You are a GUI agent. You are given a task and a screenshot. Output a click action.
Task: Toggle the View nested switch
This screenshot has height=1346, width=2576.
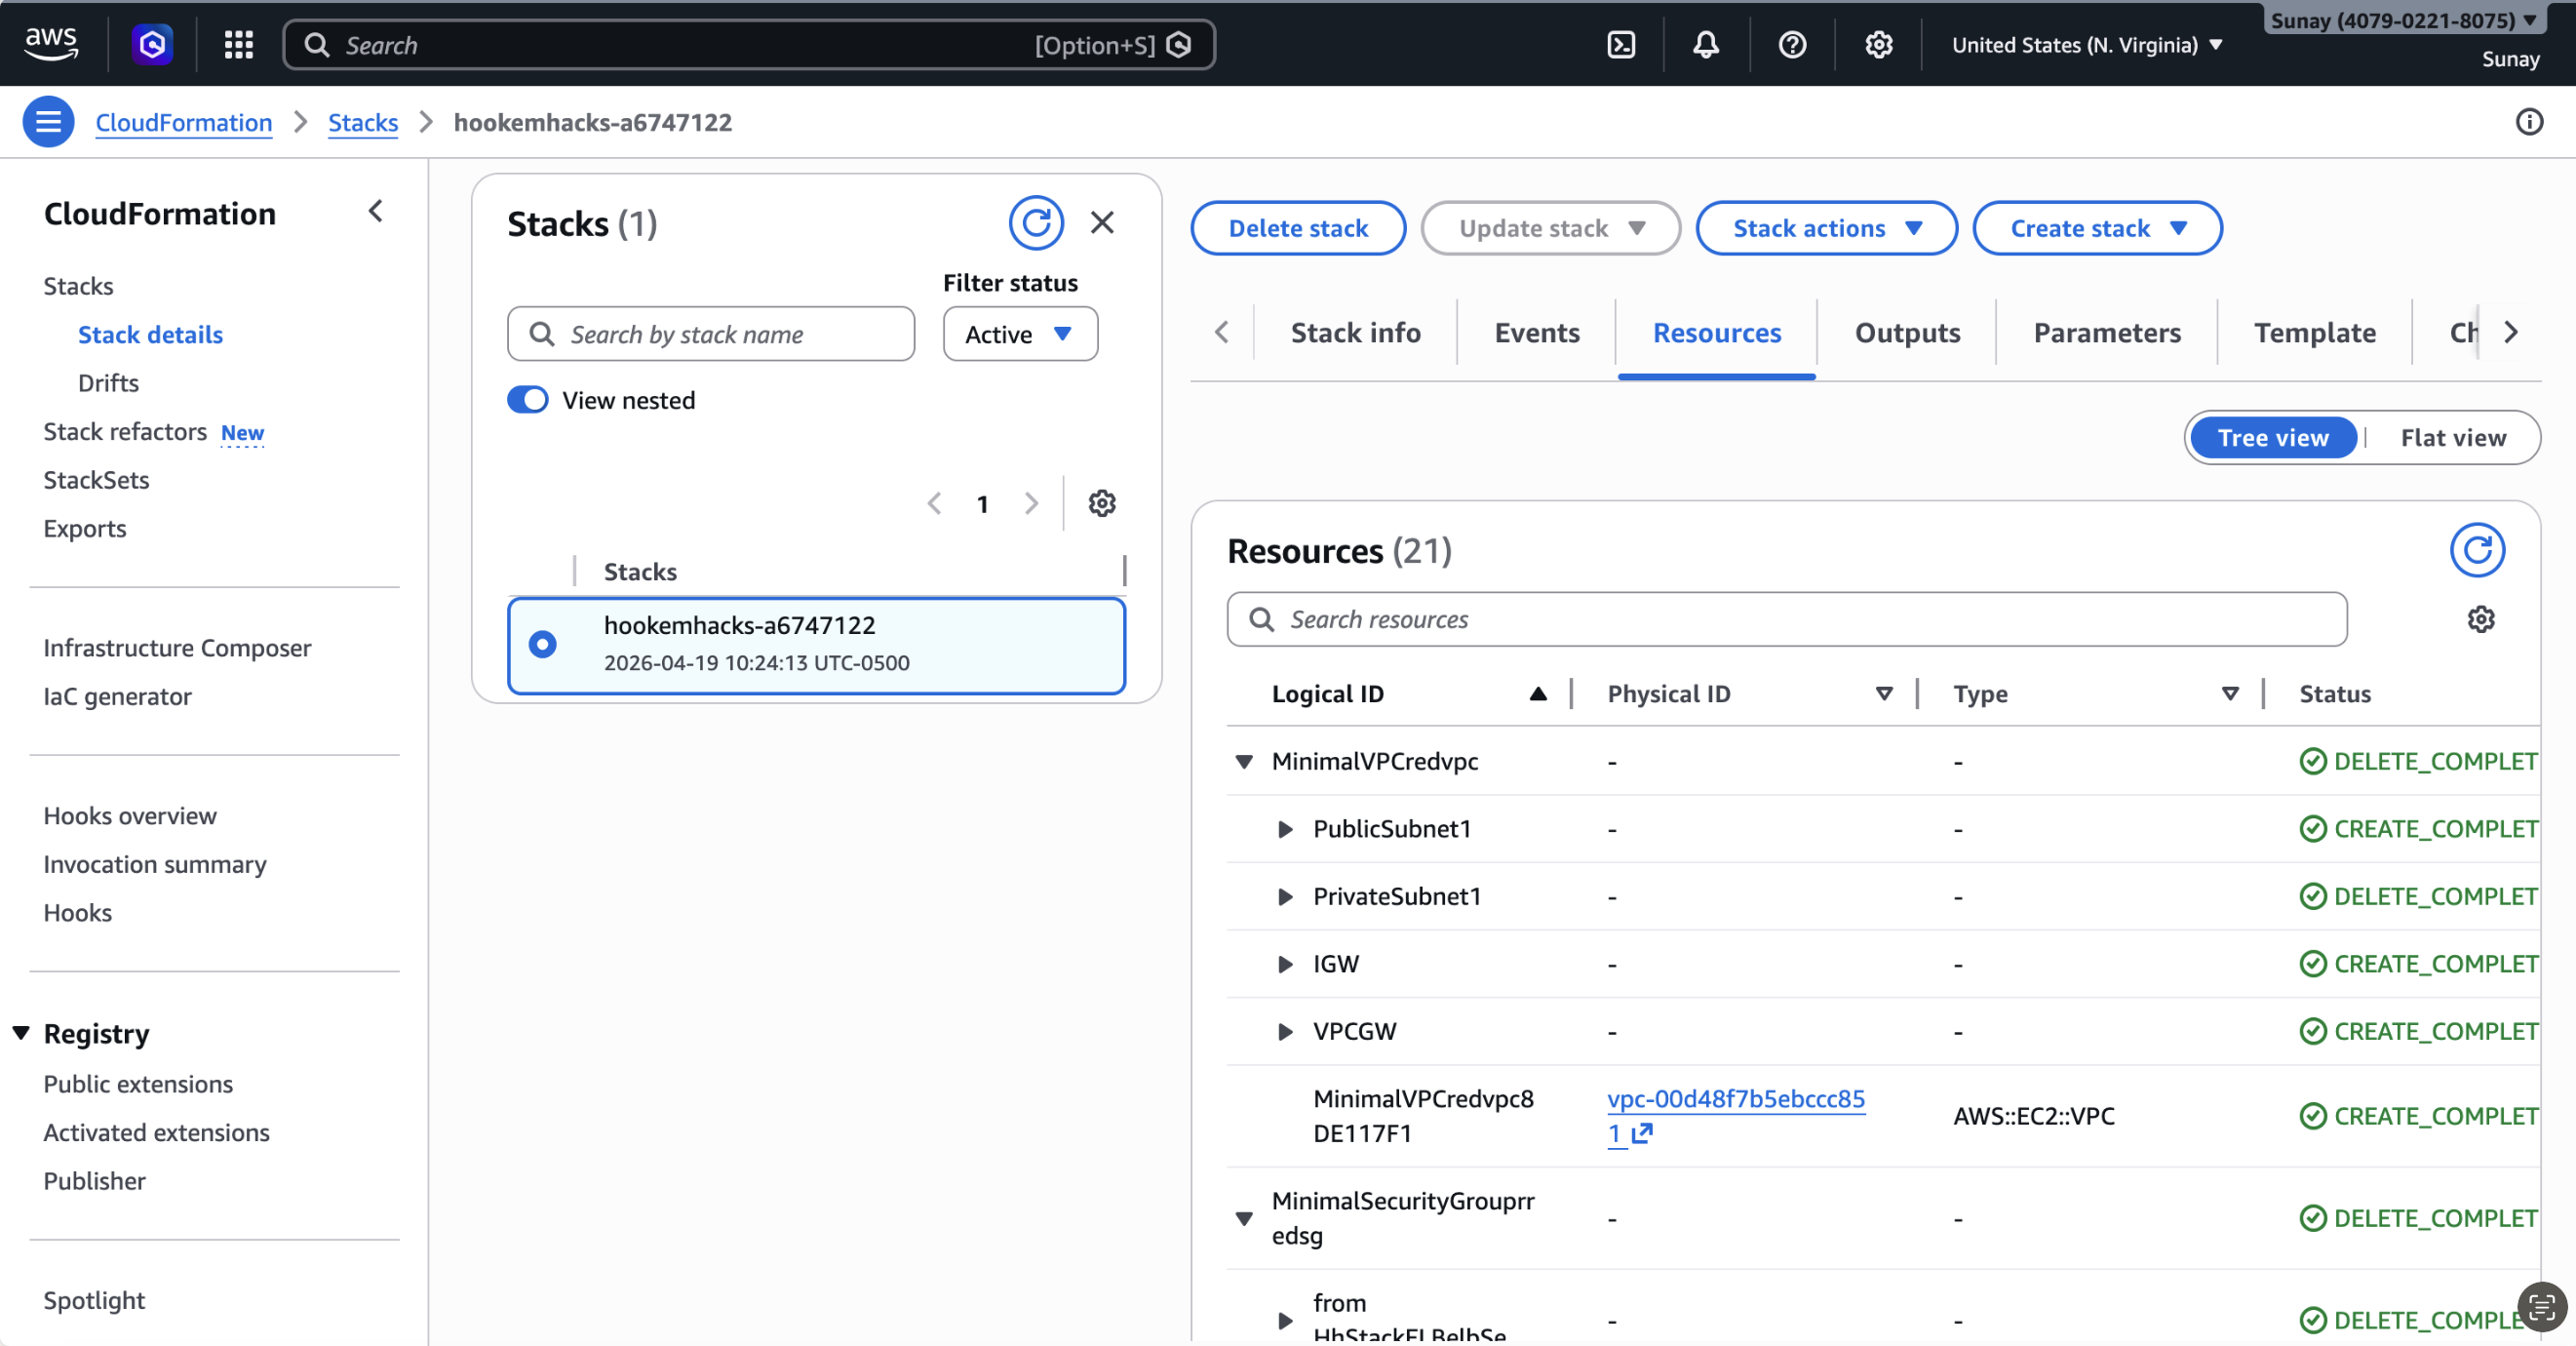click(528, 400)
